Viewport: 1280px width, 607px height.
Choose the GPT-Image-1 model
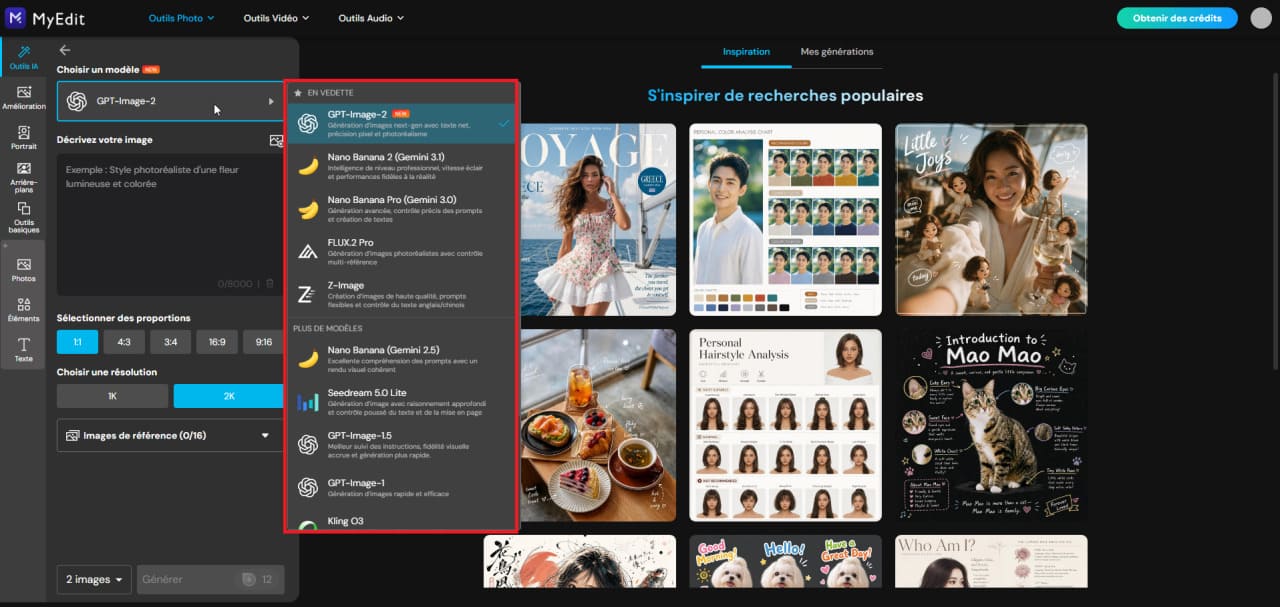403,487
